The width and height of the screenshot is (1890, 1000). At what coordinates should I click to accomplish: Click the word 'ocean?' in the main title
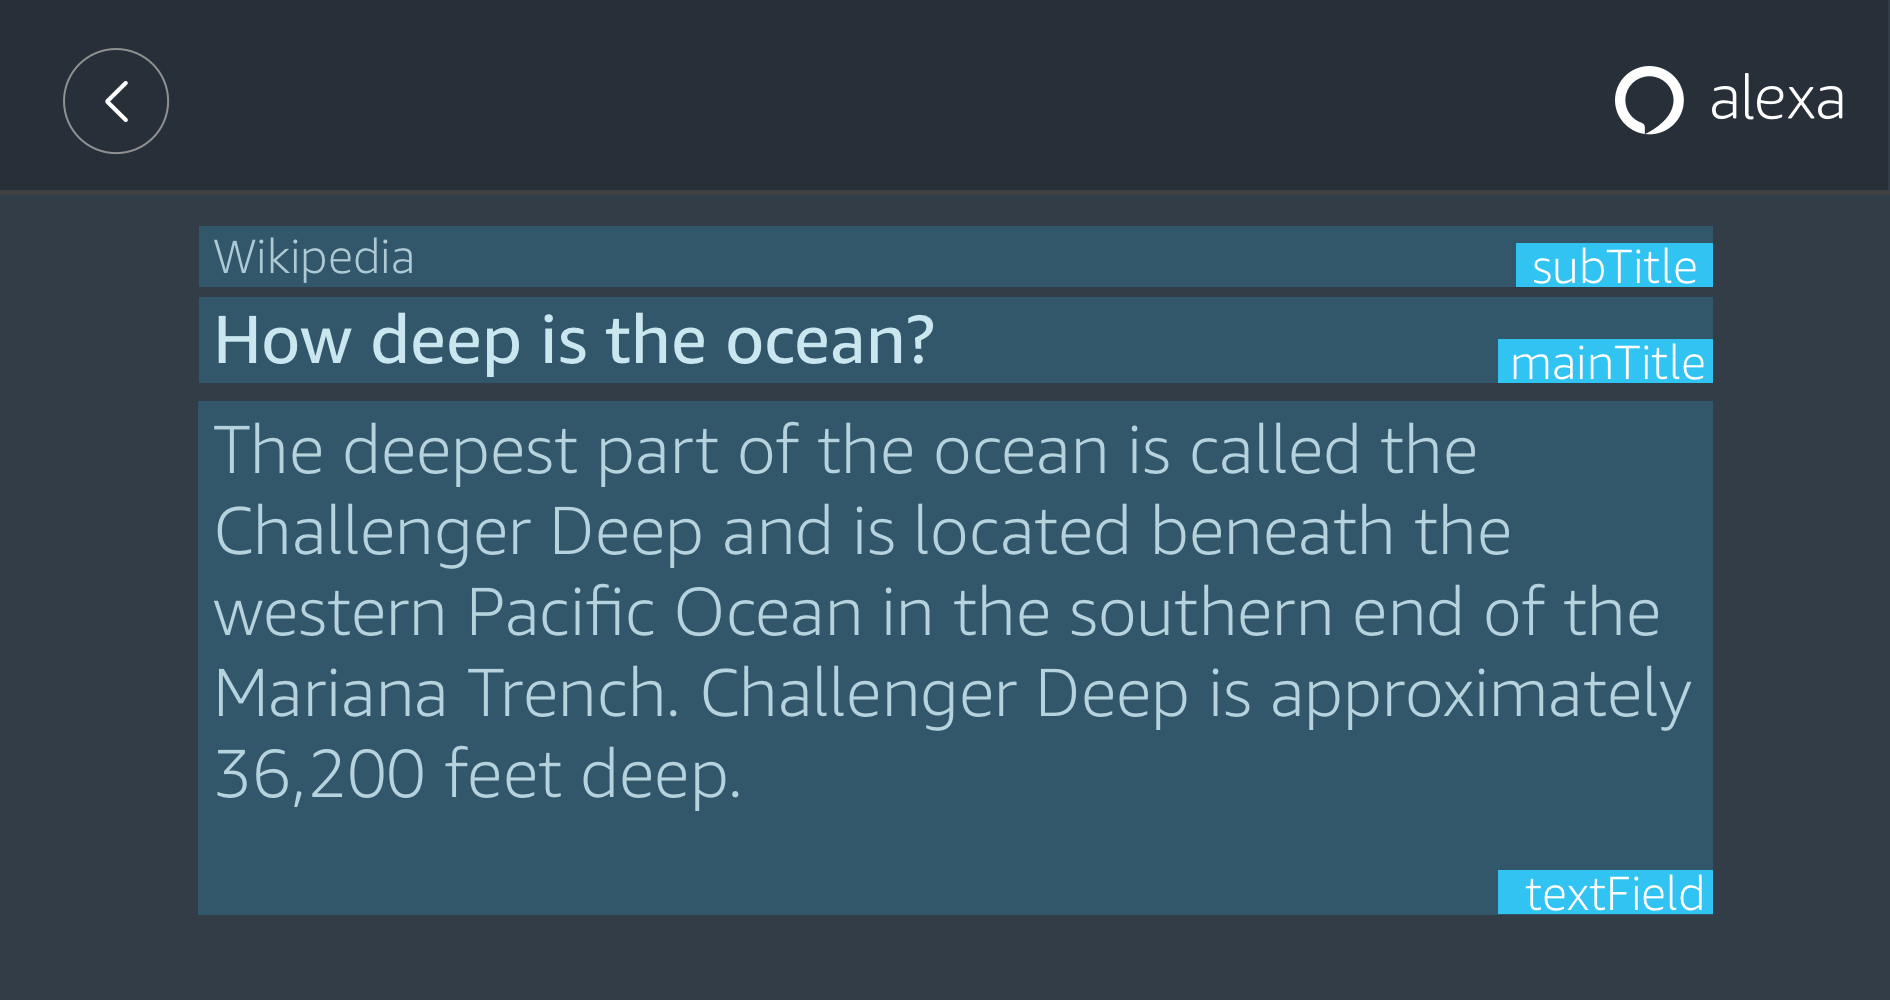(830, 341)
